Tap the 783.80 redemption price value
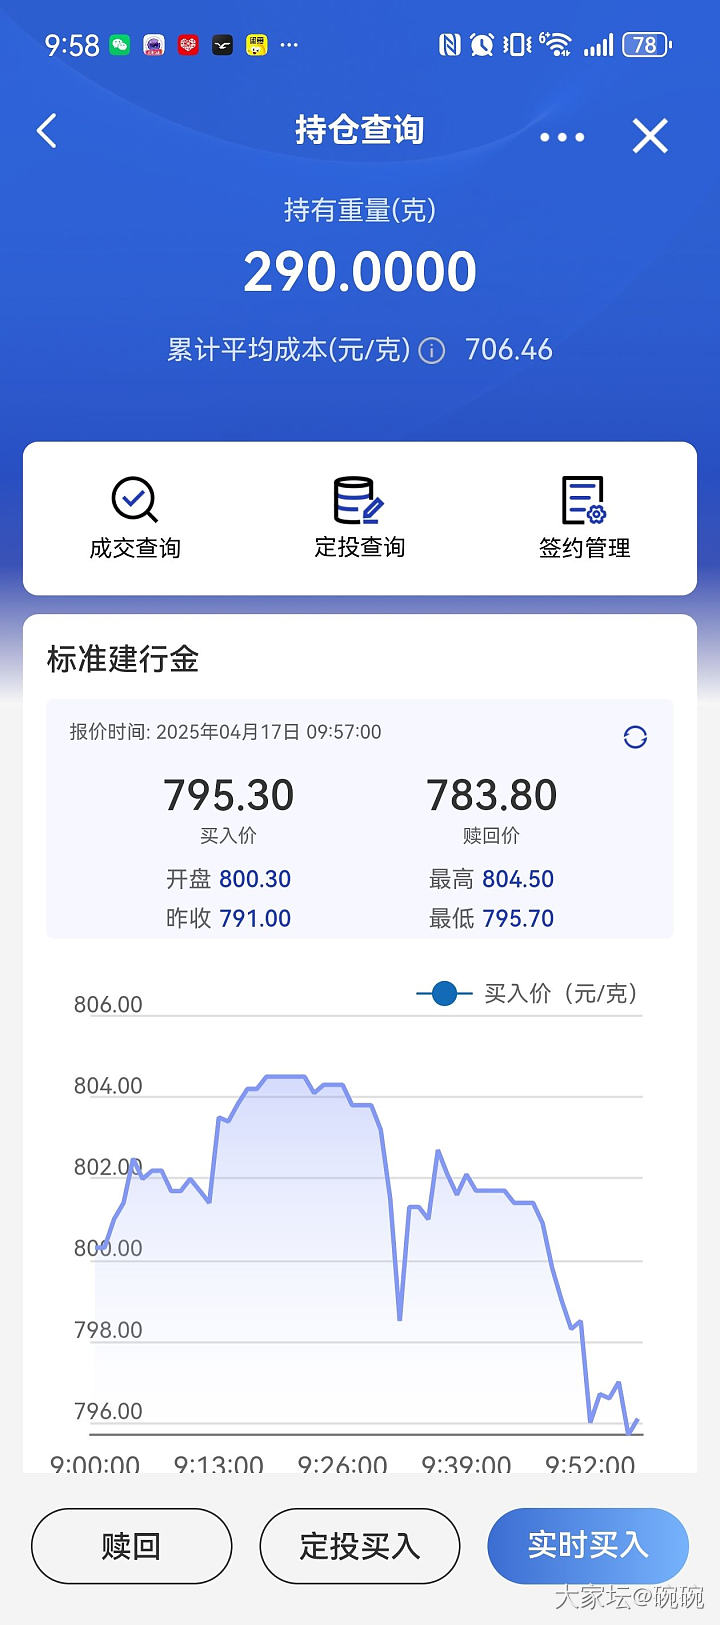Viewport: 720px width, 1625px height. [491, 796]
